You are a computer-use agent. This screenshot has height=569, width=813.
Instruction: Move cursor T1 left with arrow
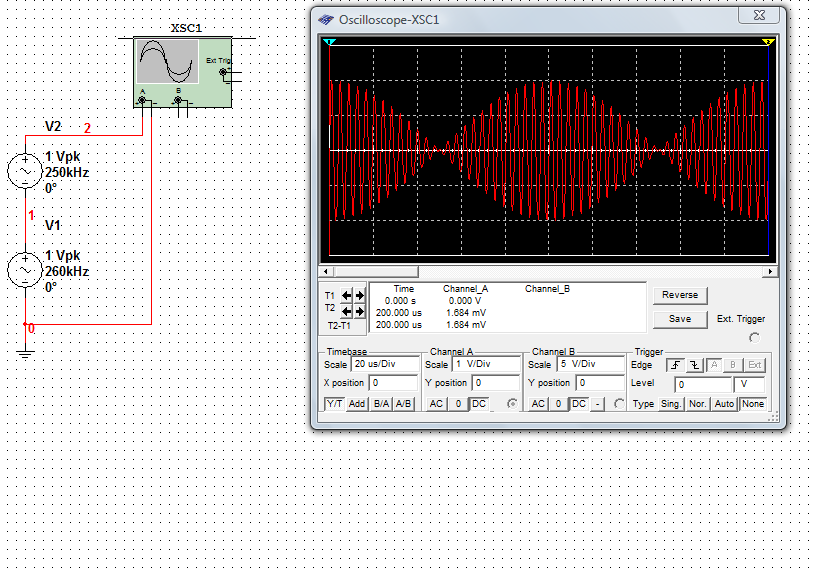(x=346, y=295)
